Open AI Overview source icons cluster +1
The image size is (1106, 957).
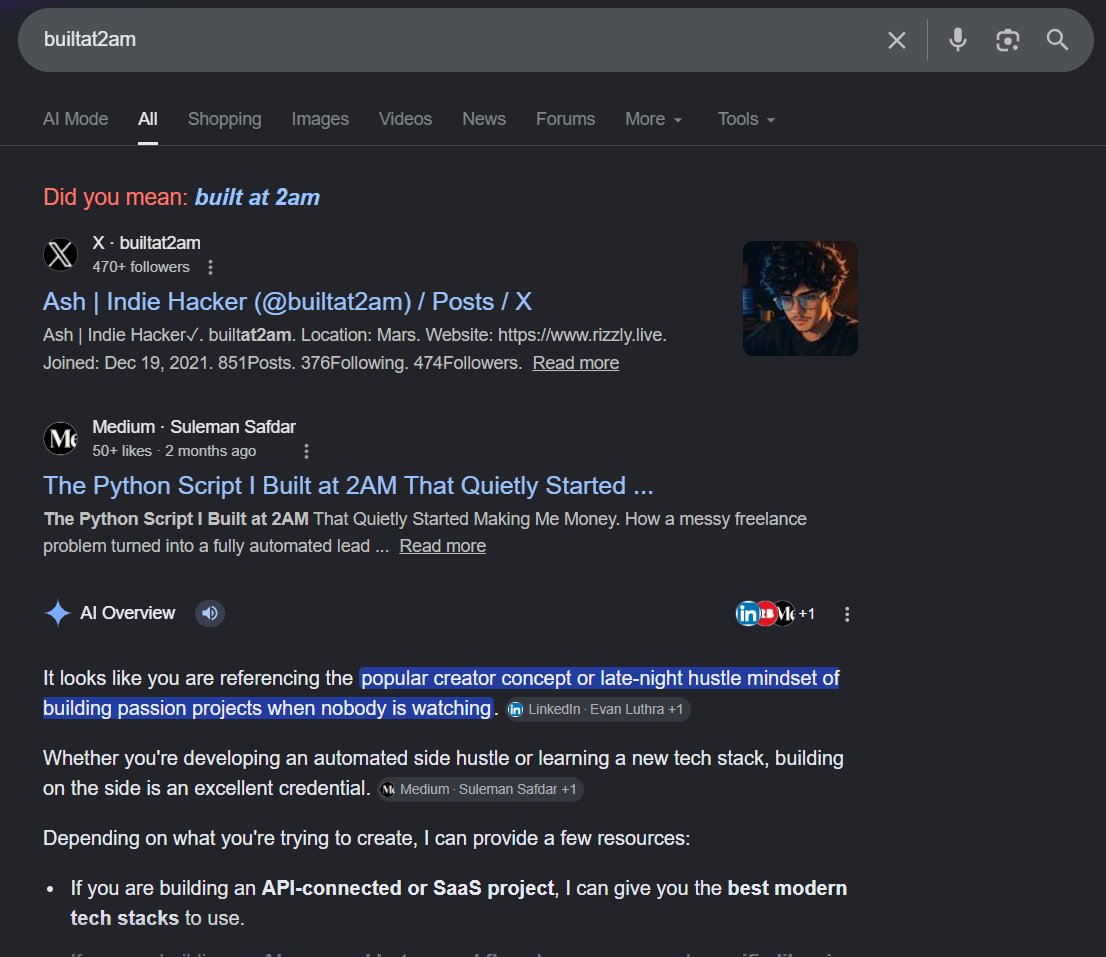click(x=774, y=614)
